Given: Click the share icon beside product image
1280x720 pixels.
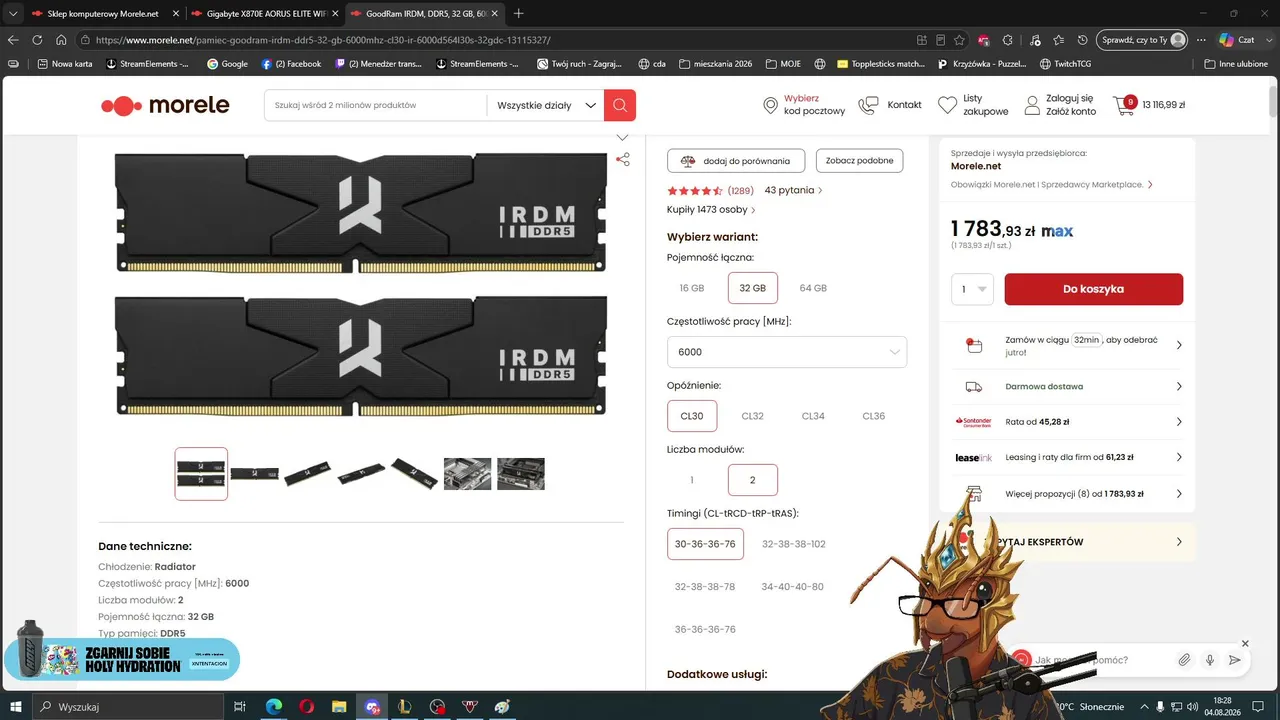Looking at the screenshot, I should point(623,159).
